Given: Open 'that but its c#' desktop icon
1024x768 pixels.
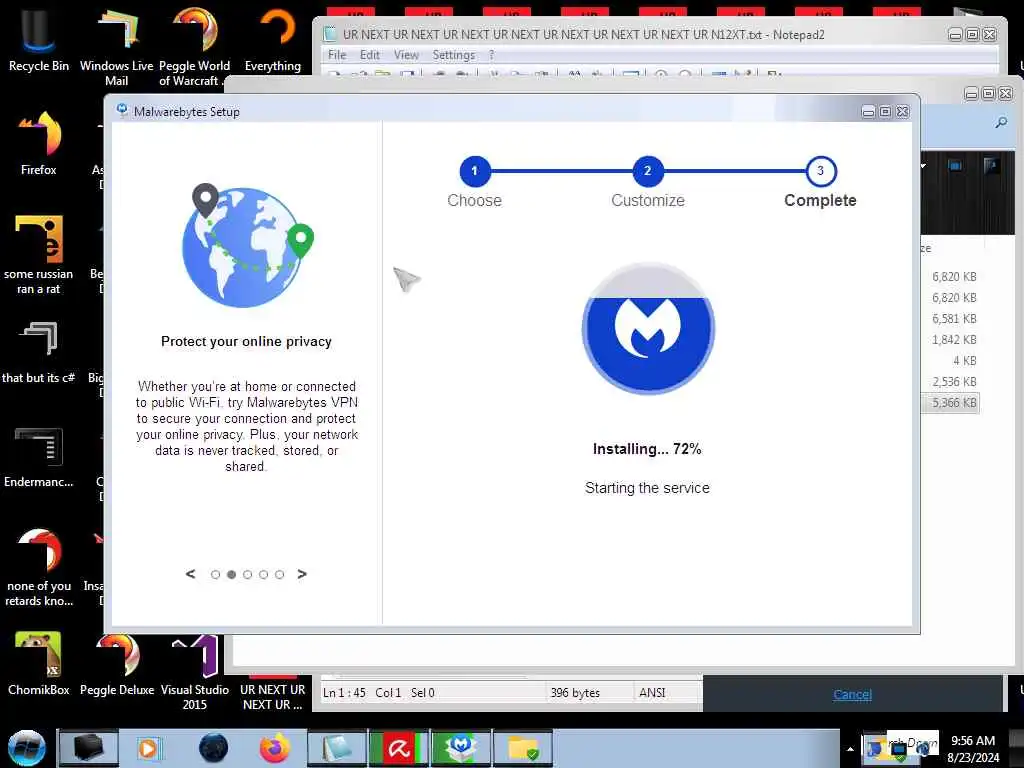Looking at the screenshot, I should (38, 351).
